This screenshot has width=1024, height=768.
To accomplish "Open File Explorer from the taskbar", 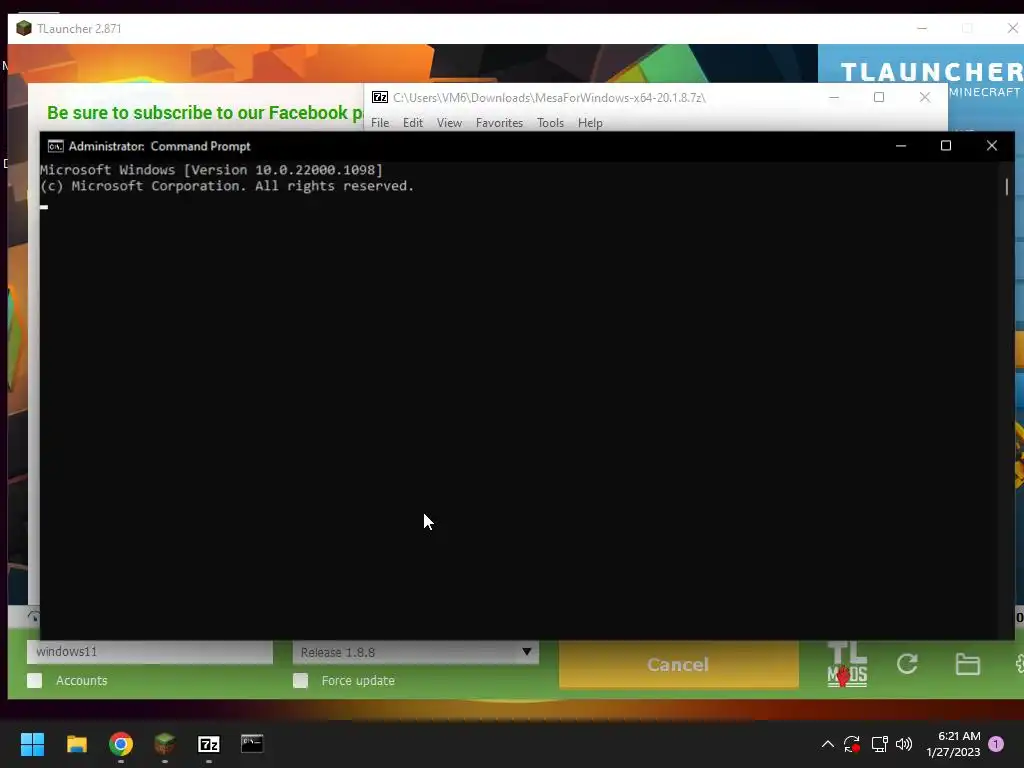I will (x=76, y=744).
